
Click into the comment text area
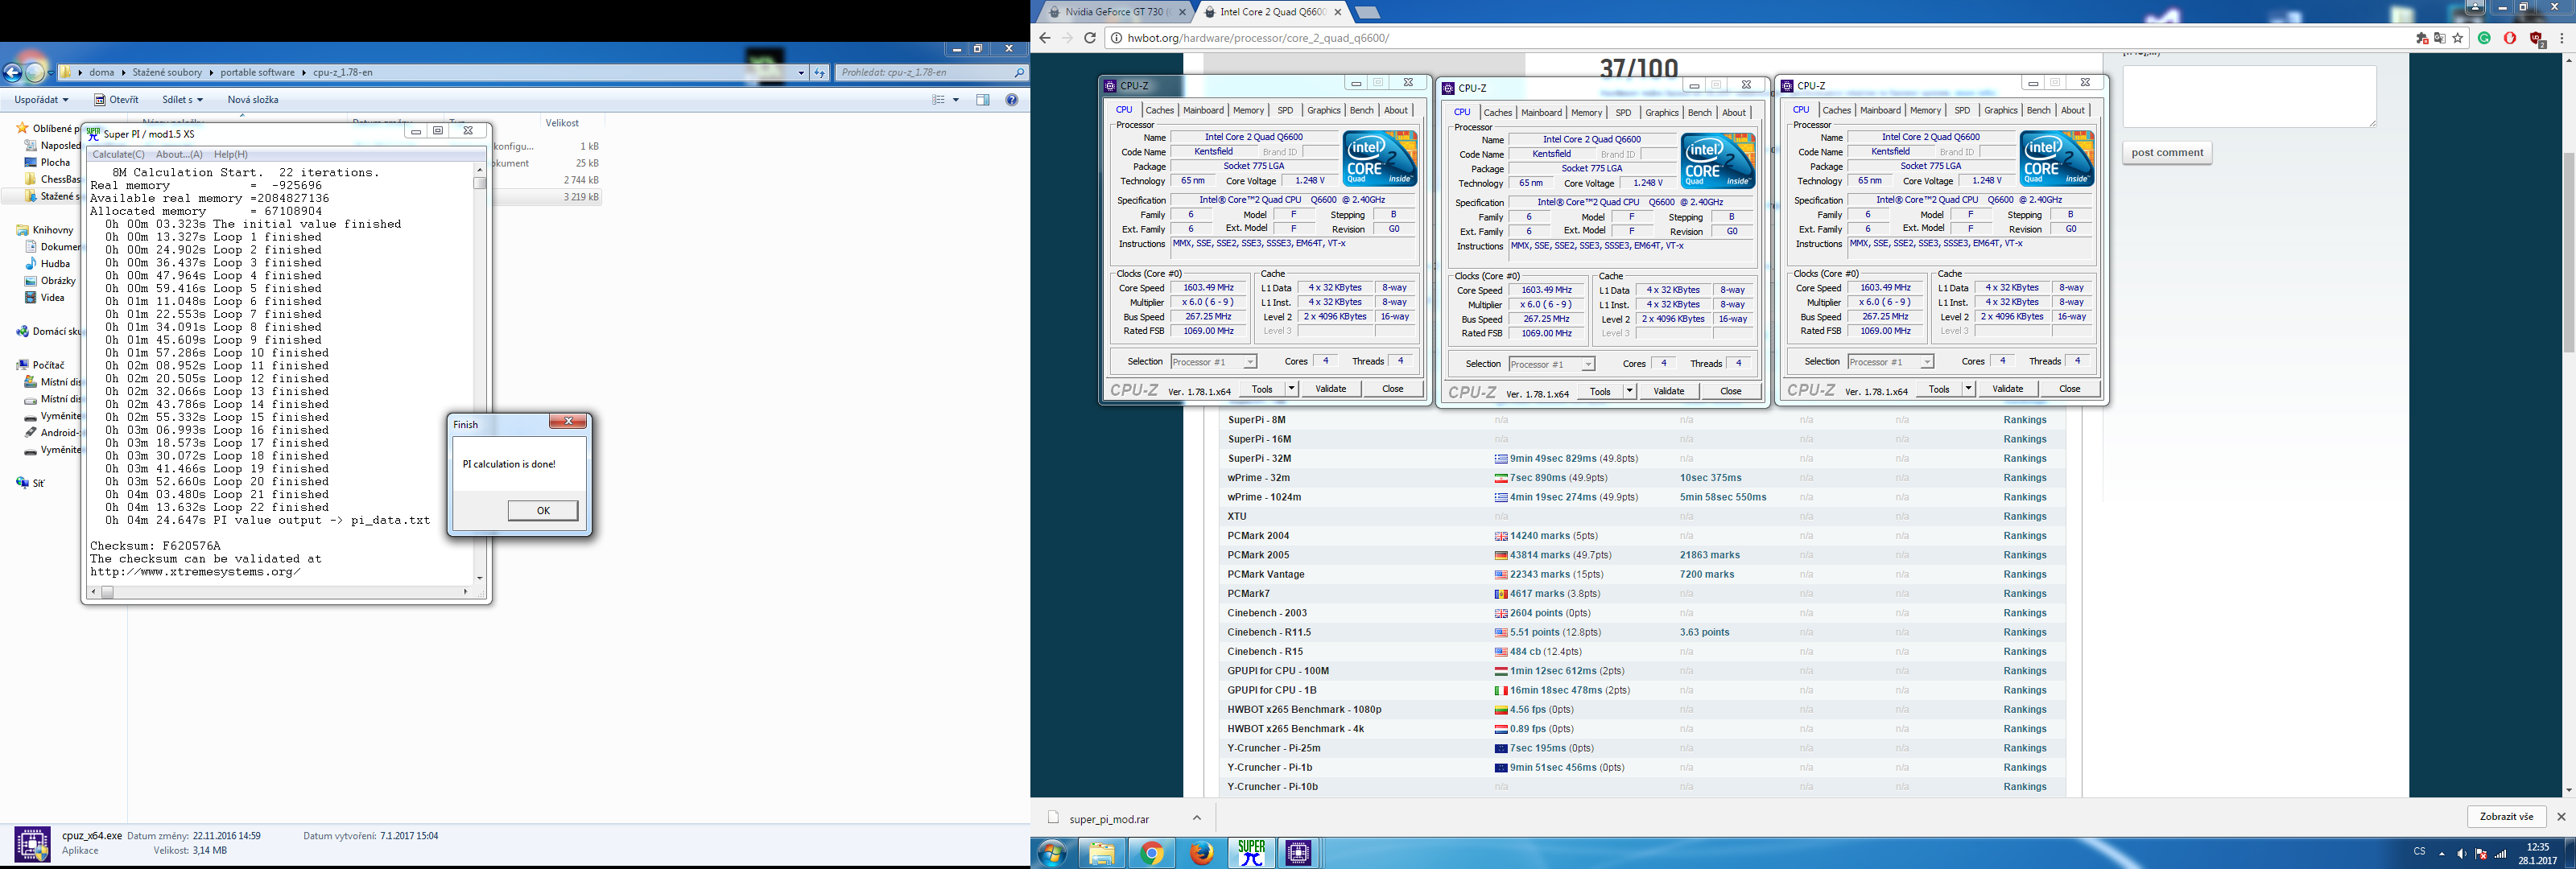[2249, 96]
